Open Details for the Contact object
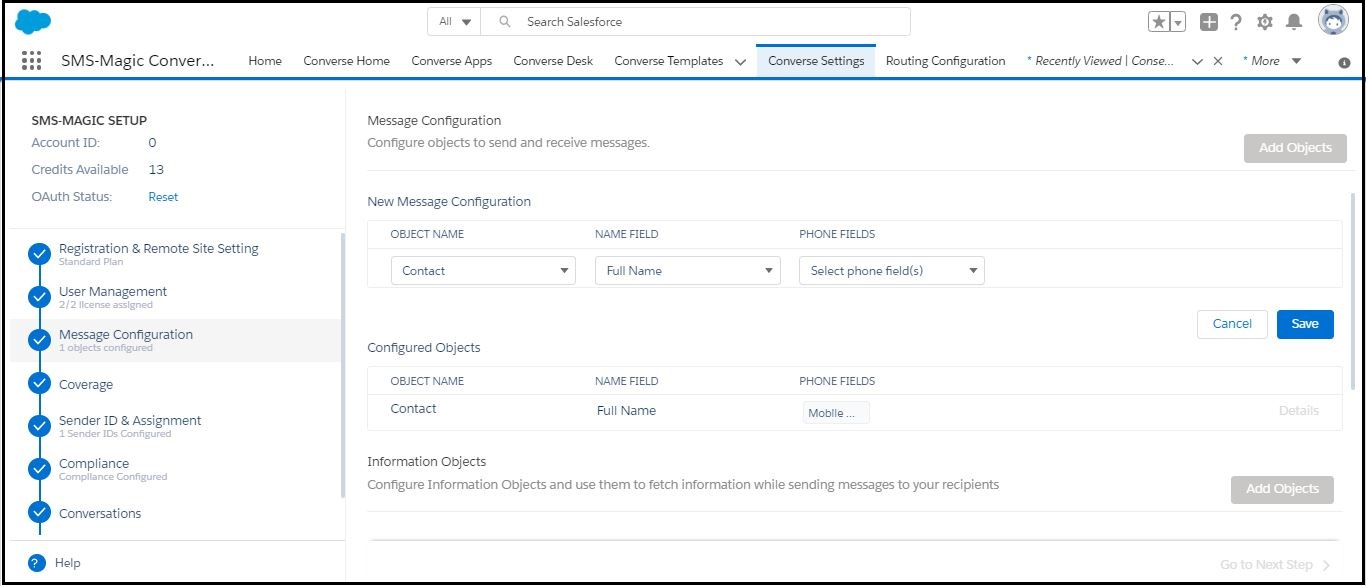 pyautogui.click(x=1298, y=410)
